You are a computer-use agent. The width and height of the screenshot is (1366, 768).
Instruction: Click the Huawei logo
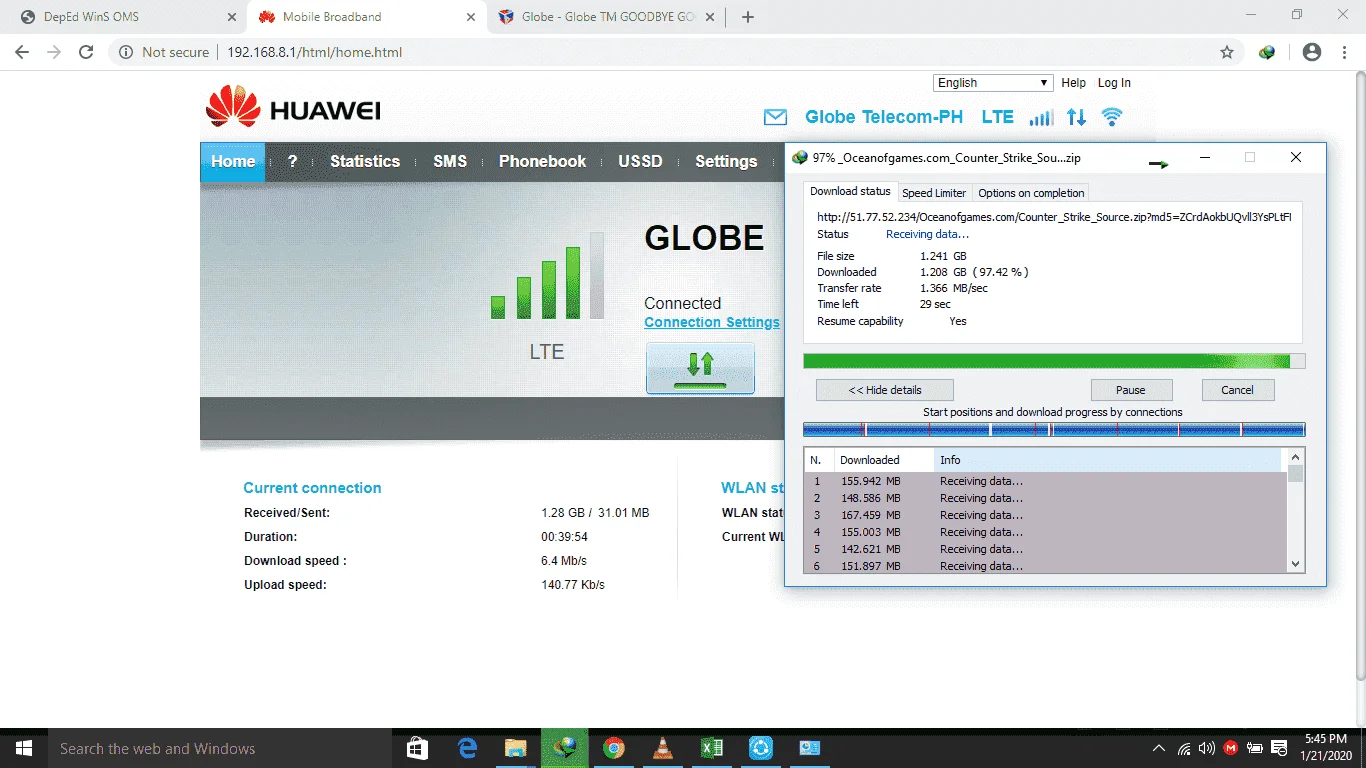(x=293, y=107)
